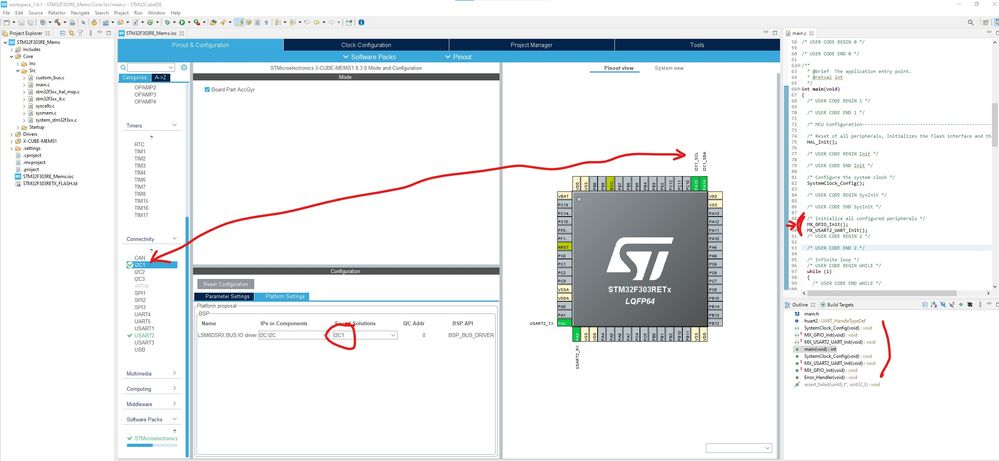Switch to Clock Configuration tab
Viewport: 999px width, 461px height.
(366, 45)
